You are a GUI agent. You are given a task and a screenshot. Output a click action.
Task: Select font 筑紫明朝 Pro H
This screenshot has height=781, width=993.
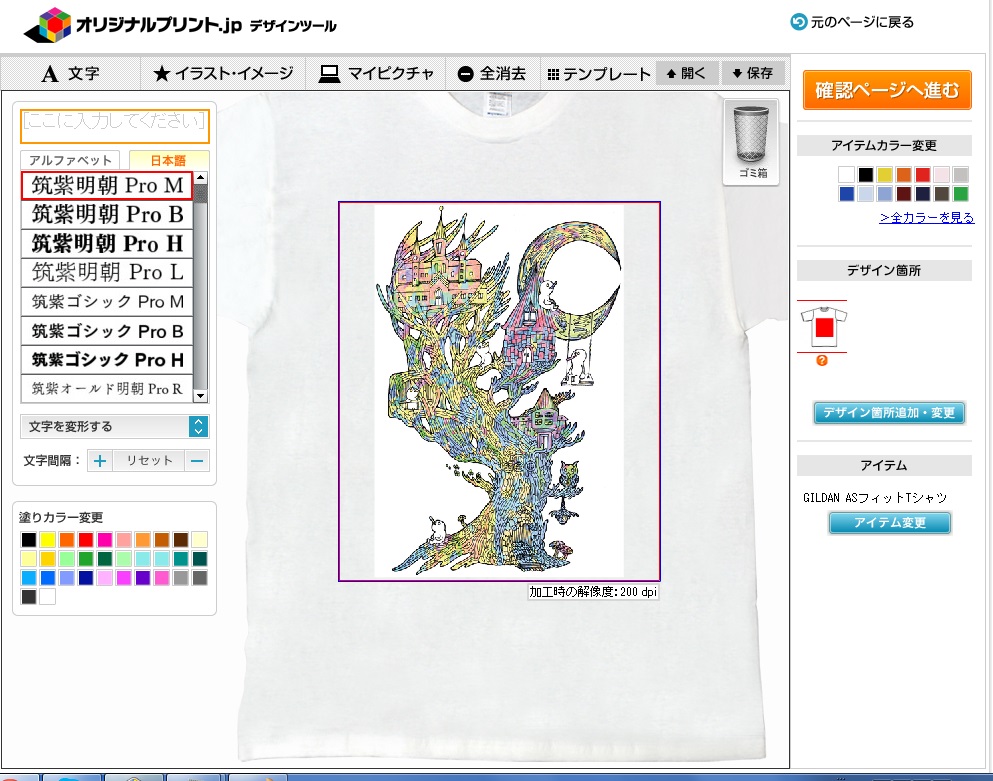107,243
